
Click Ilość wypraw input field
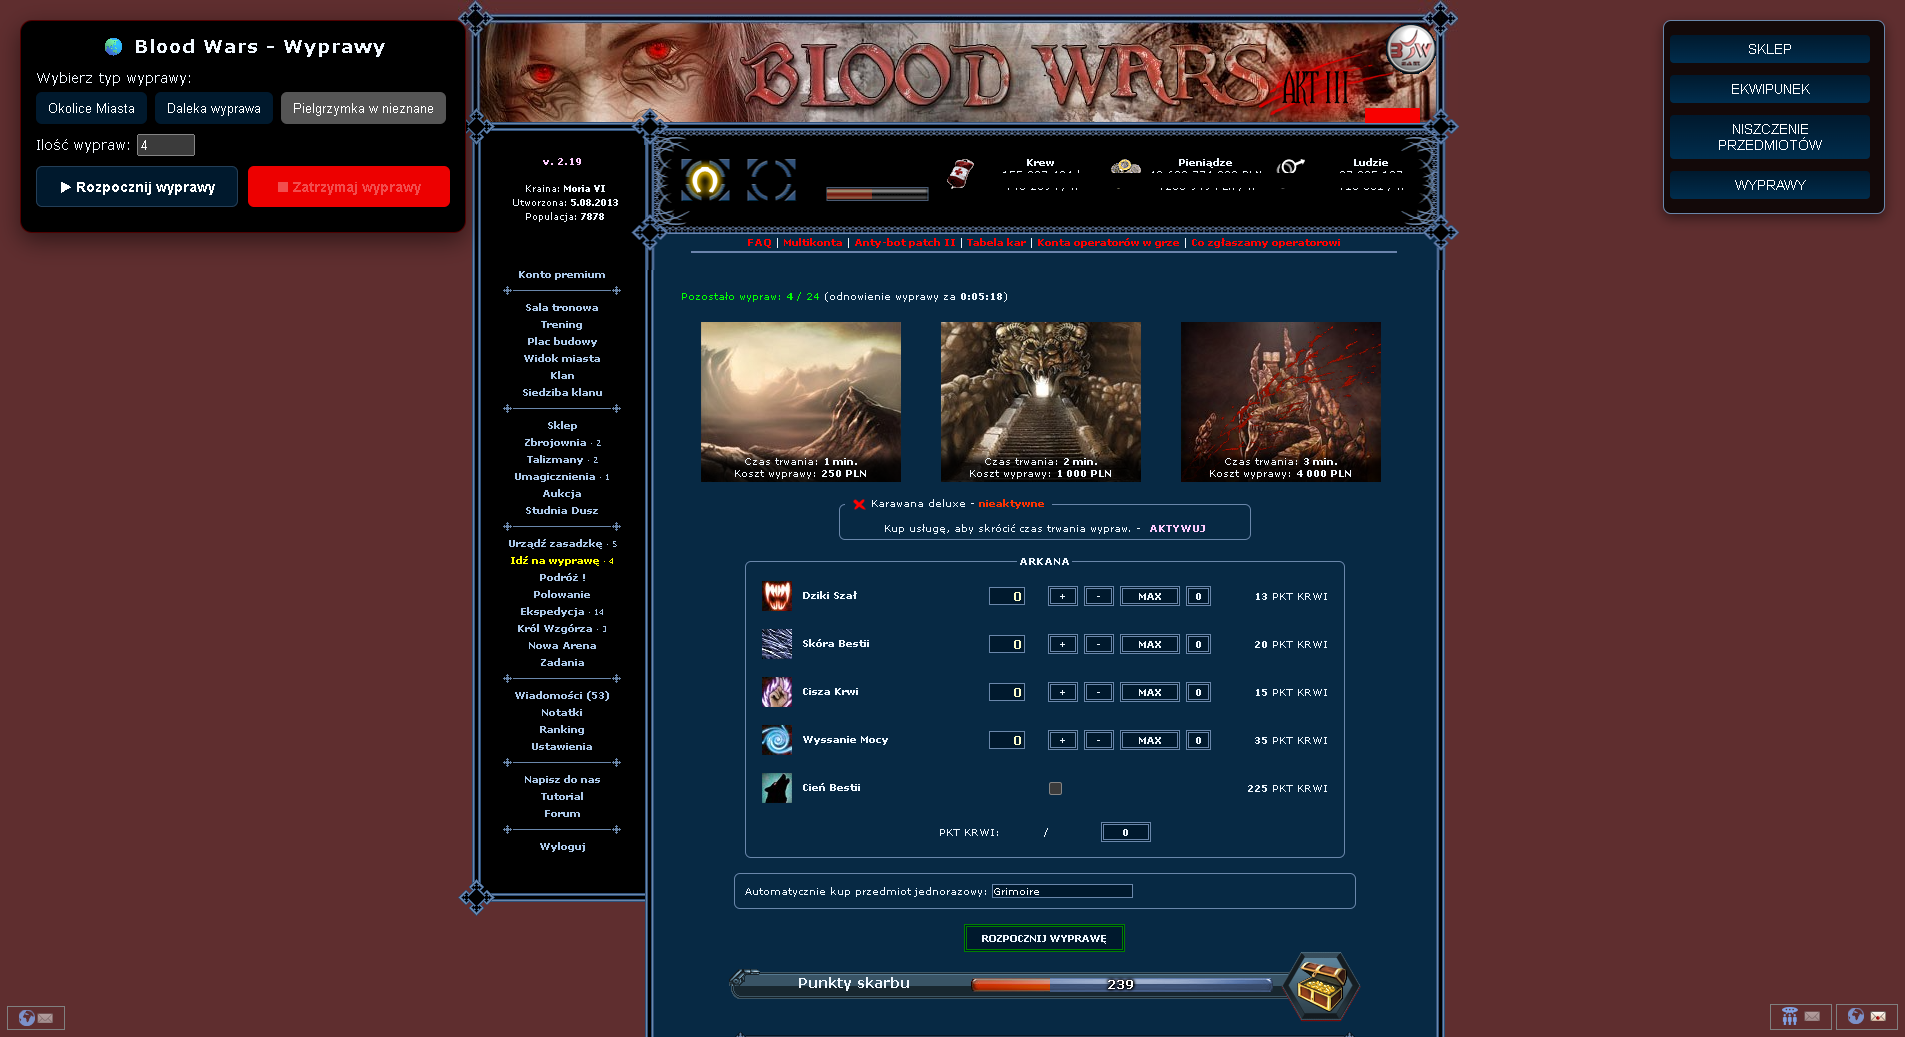pos(166,145)
